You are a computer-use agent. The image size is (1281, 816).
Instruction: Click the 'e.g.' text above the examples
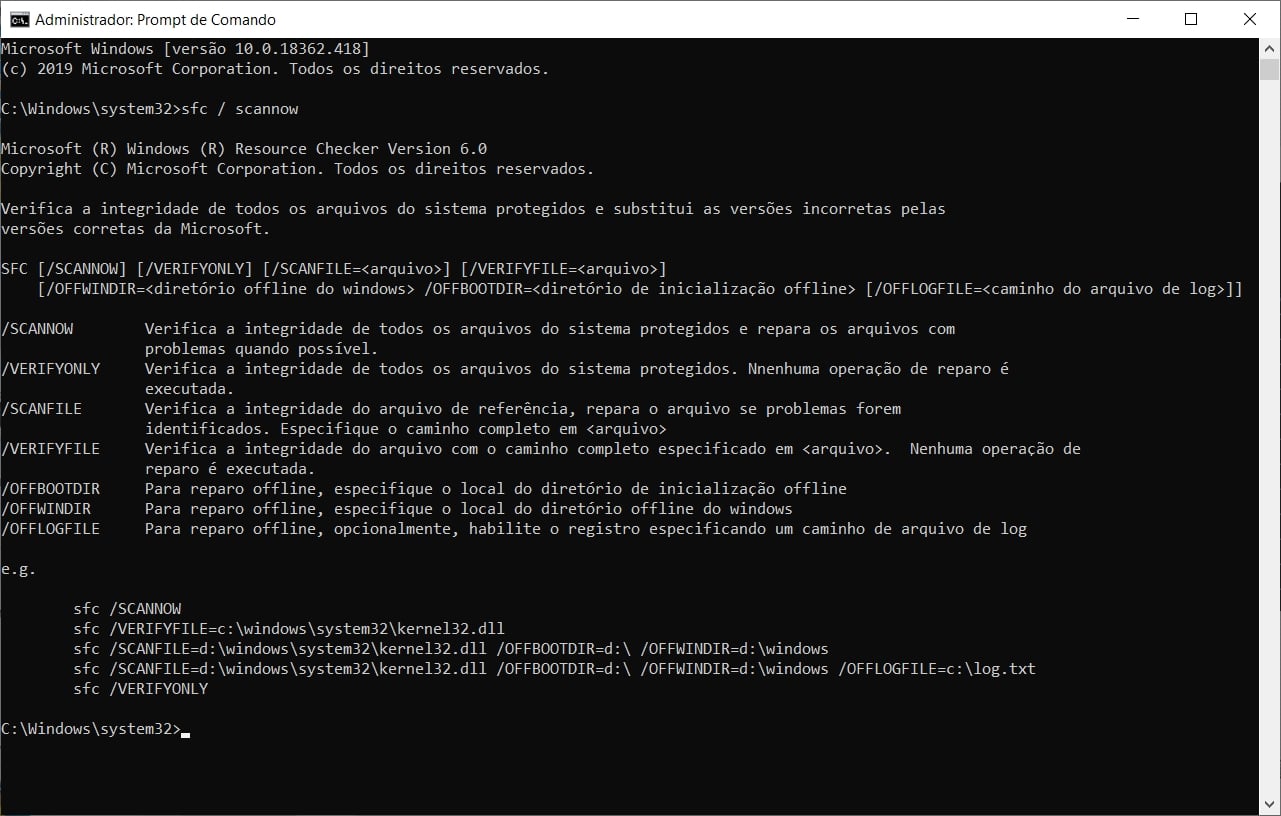coord(18,569)
